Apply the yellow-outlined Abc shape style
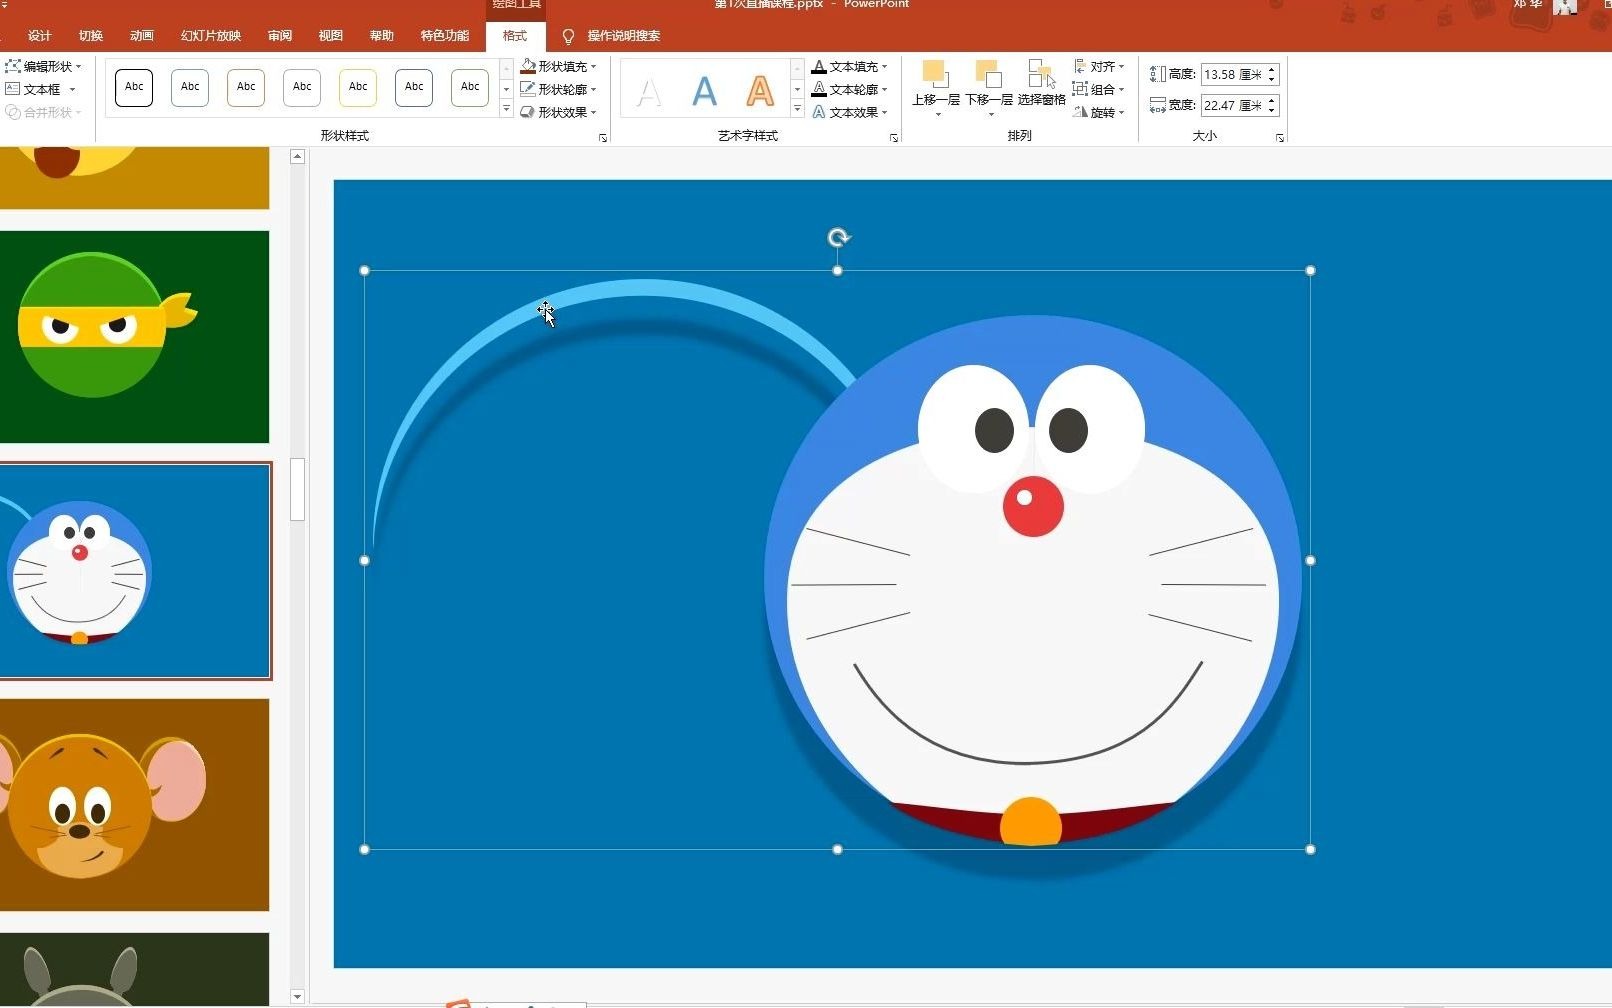 [358, 88]
